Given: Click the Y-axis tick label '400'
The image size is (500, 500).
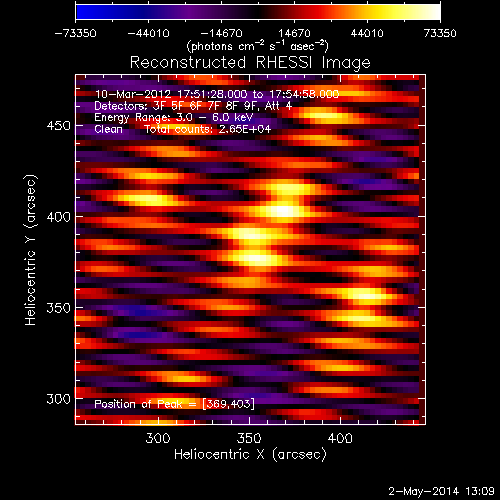Looking at the screenshot, I should [59, 217].
